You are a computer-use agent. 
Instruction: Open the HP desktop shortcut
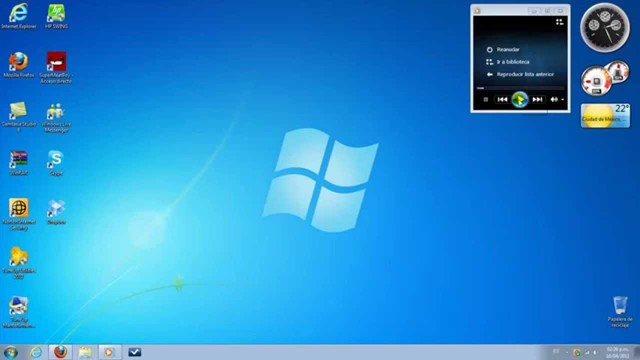[x=56, y=16]
